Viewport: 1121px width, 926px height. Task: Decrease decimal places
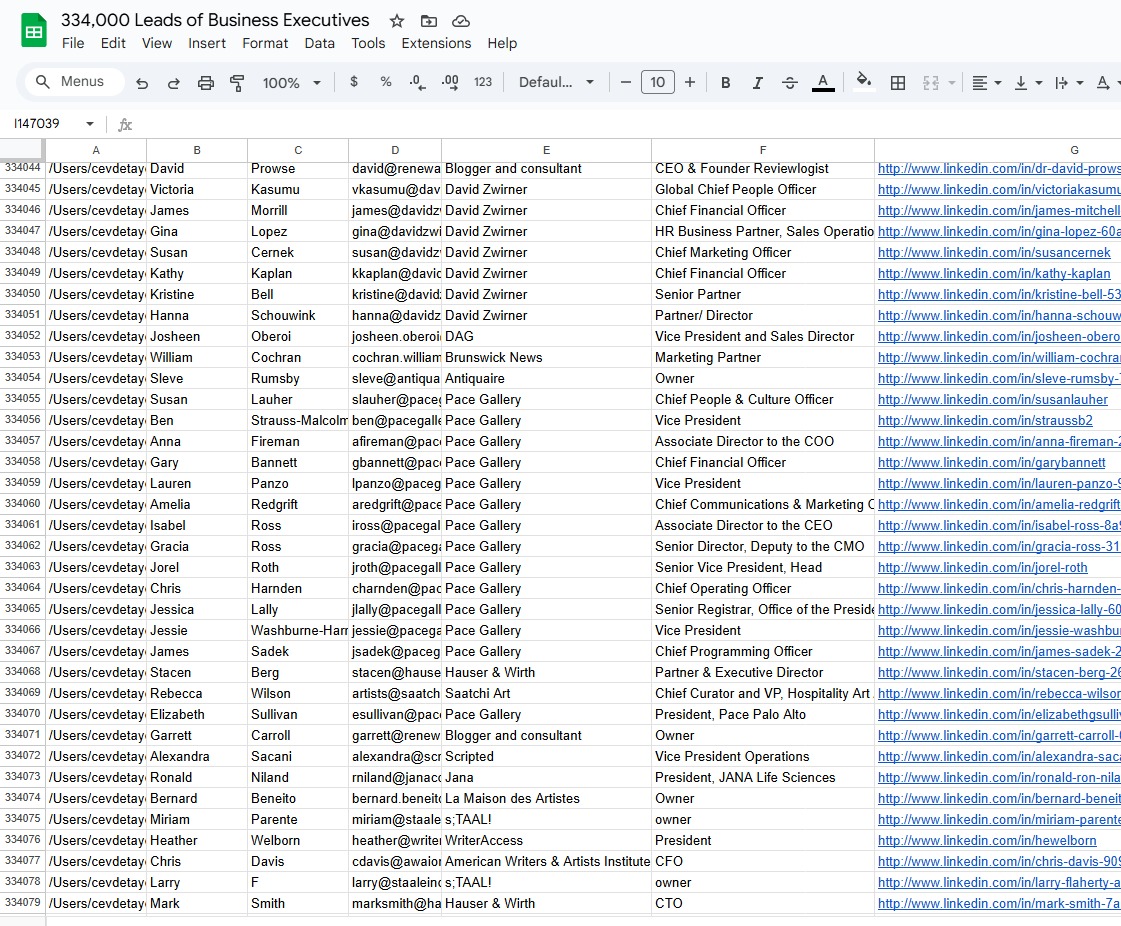[x=418, y=82]
